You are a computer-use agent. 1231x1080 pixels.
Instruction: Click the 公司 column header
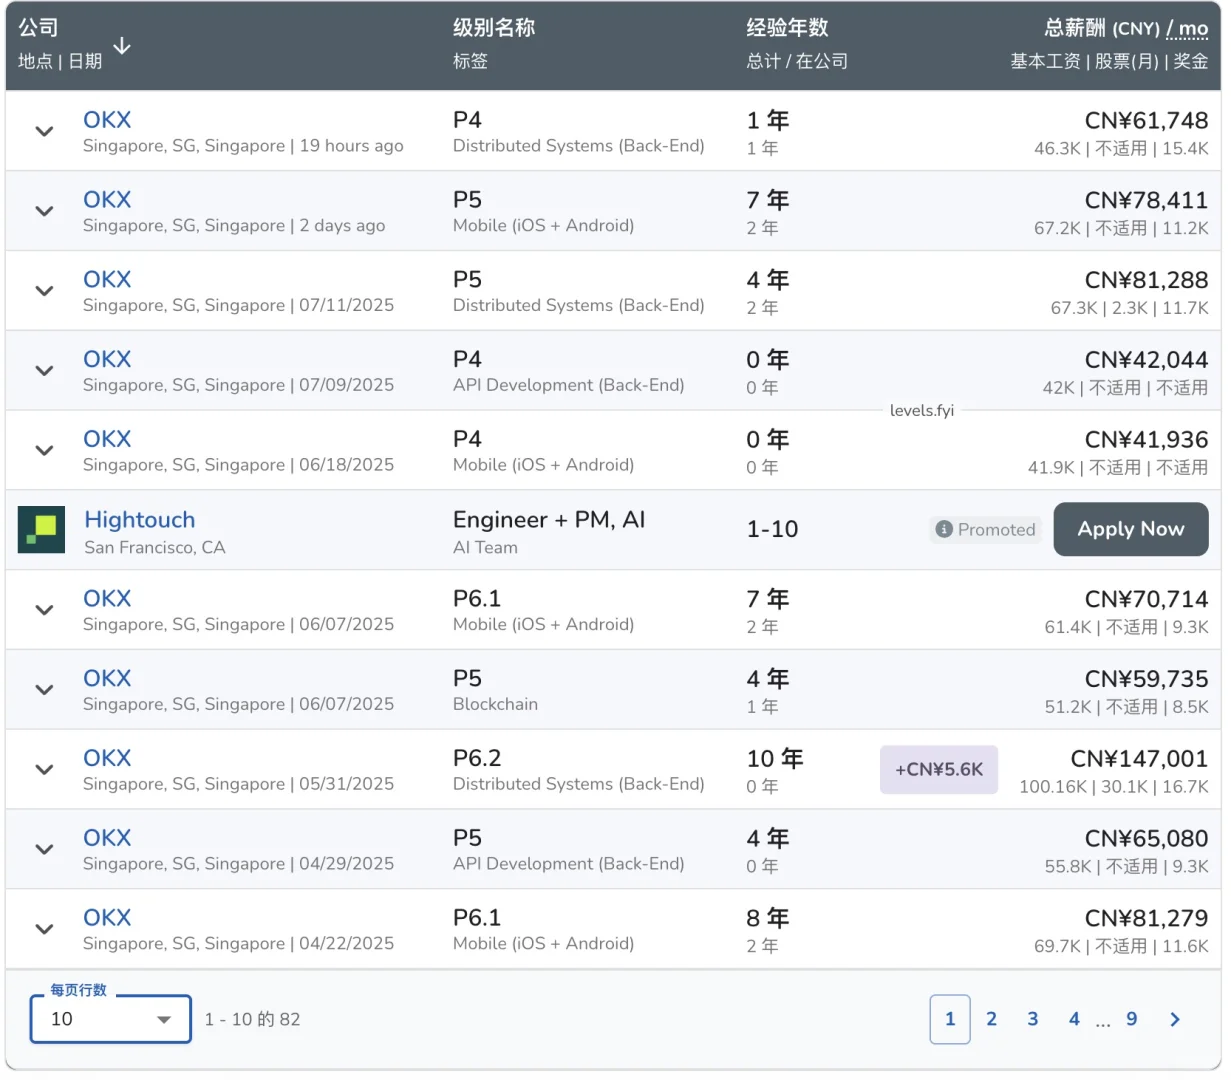point(38,28)
